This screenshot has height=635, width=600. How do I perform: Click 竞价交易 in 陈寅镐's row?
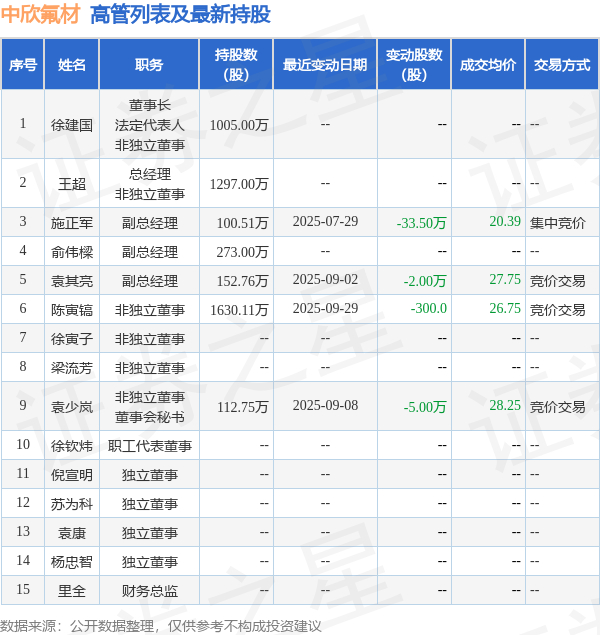pyautogui.click(x=557, y=310)
